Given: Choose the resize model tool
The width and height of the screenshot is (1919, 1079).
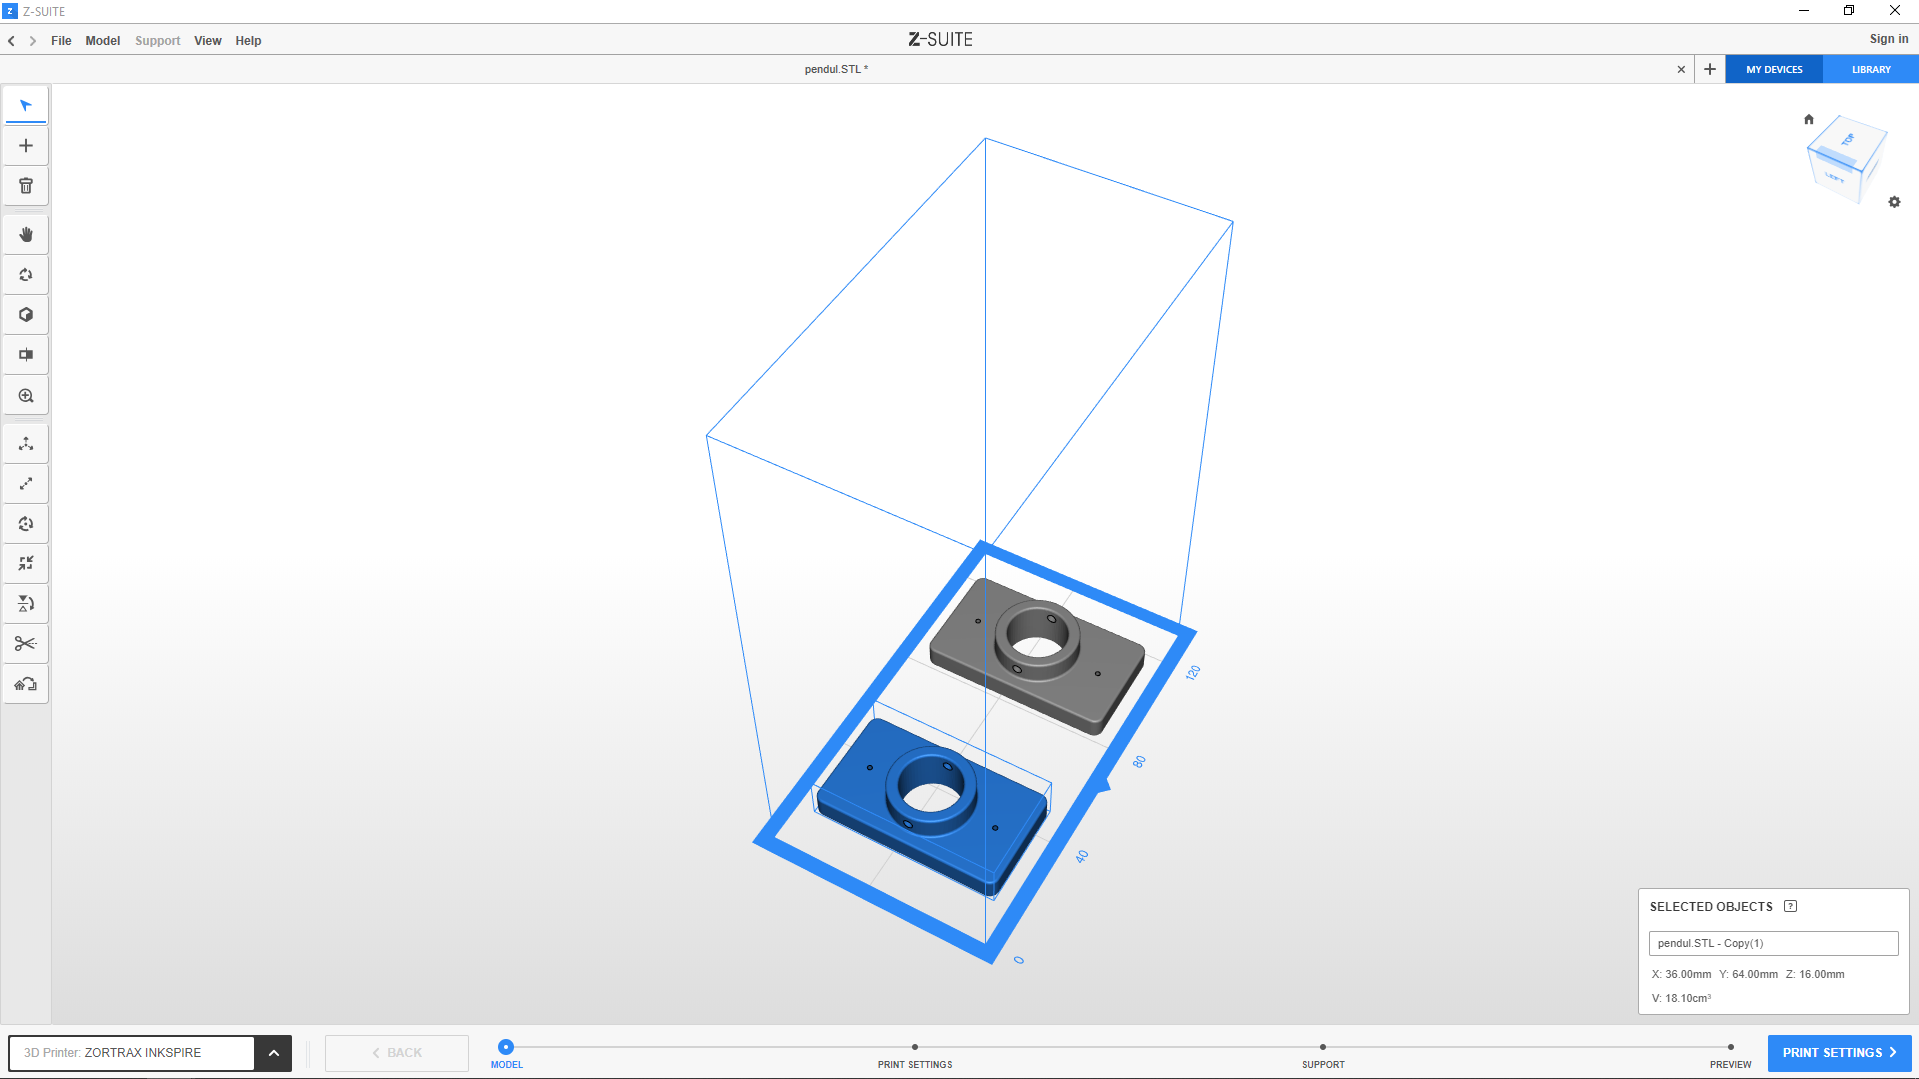Looking at the screenshot, I should pyautogui.click(x=26, y=484).
